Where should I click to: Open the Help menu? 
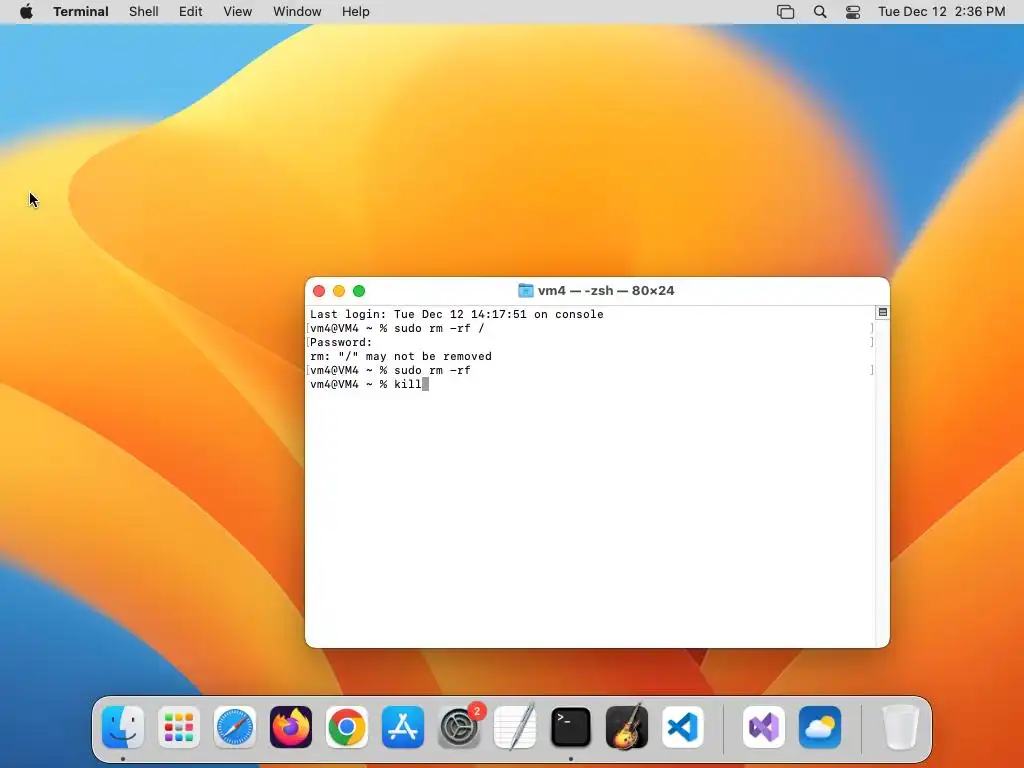pos(356,12)
